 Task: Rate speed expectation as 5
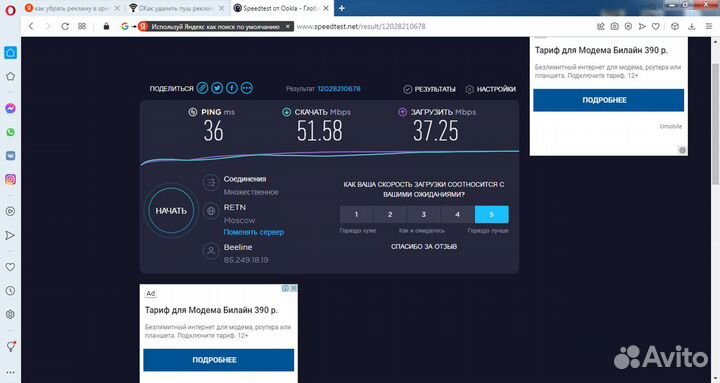pos(491,214)
